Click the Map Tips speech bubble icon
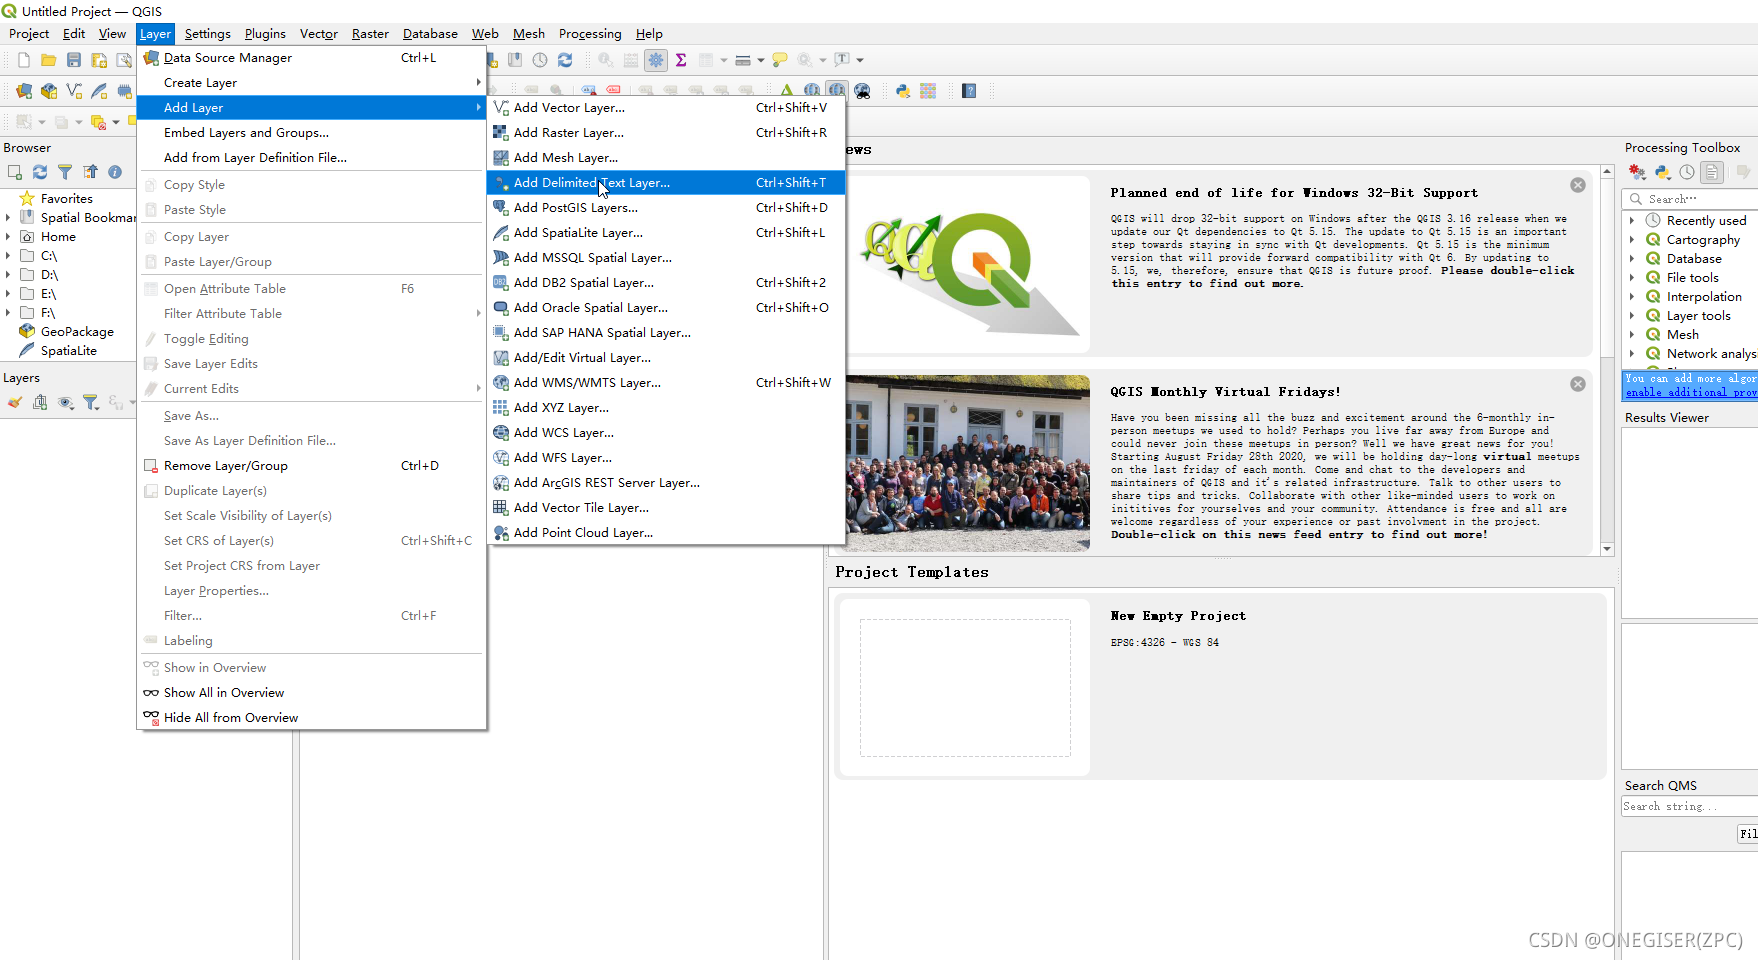 click(x=780, y=60)
